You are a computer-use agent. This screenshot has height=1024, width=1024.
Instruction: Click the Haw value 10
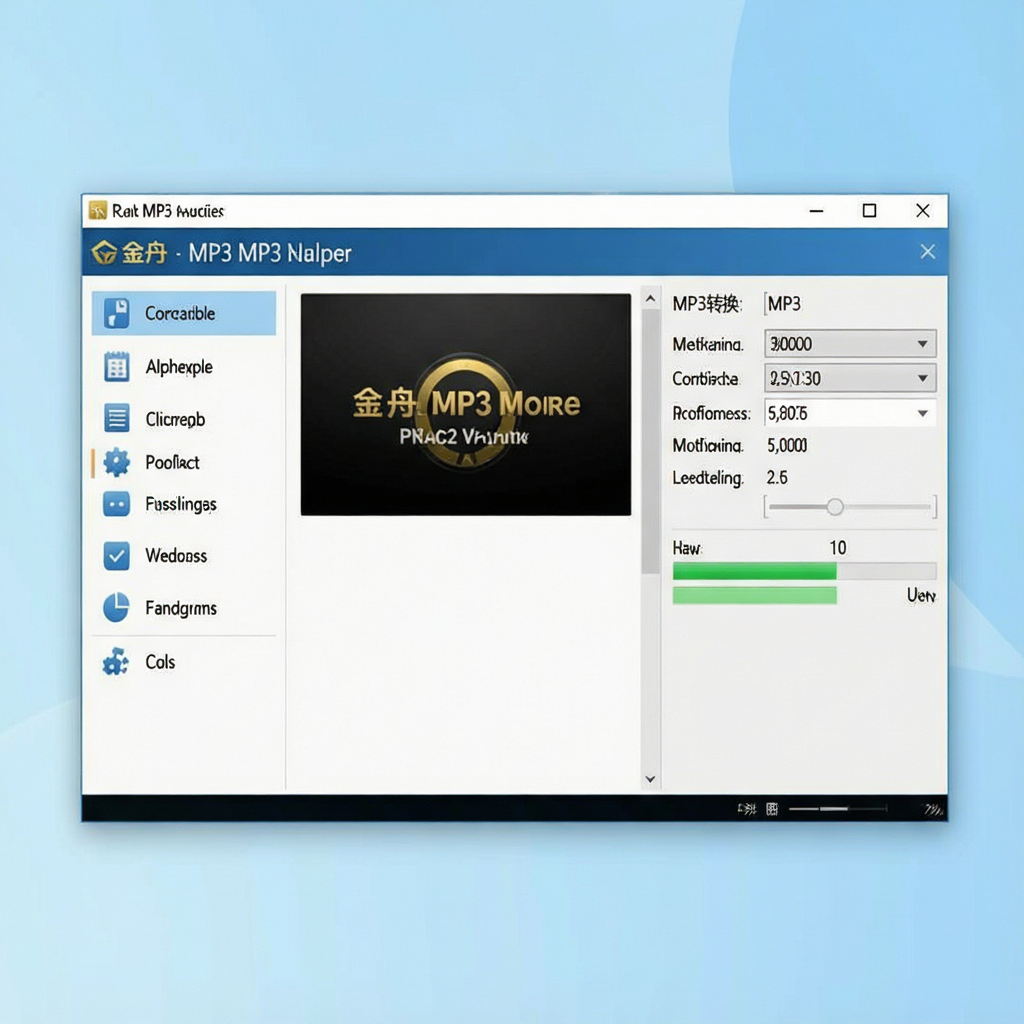coord(838,547)
